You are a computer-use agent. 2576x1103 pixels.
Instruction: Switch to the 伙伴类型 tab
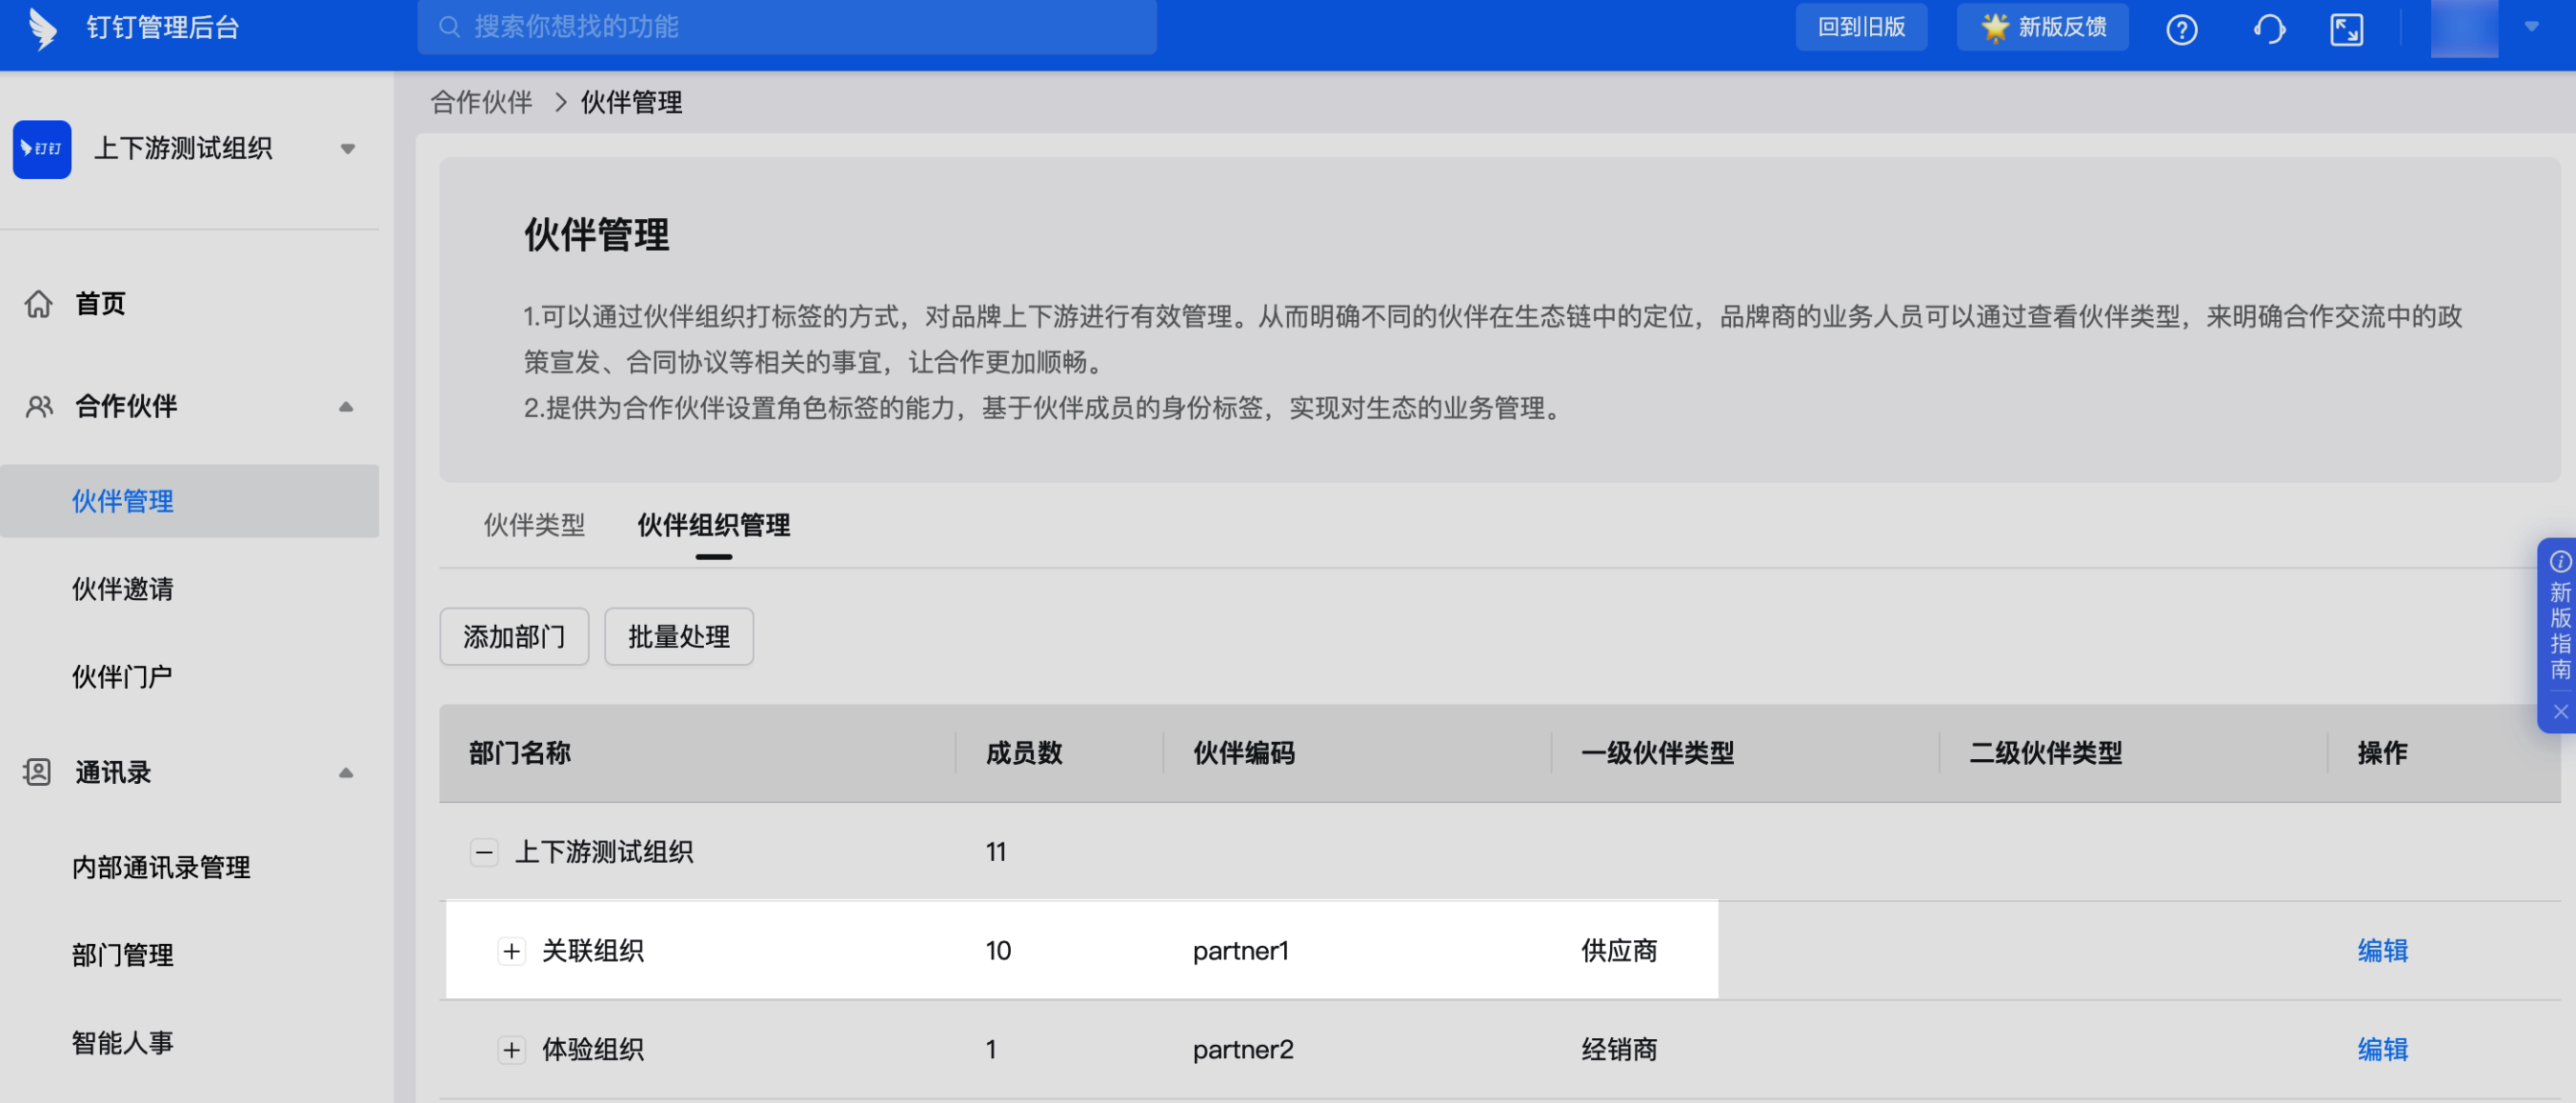click(534, 525)
